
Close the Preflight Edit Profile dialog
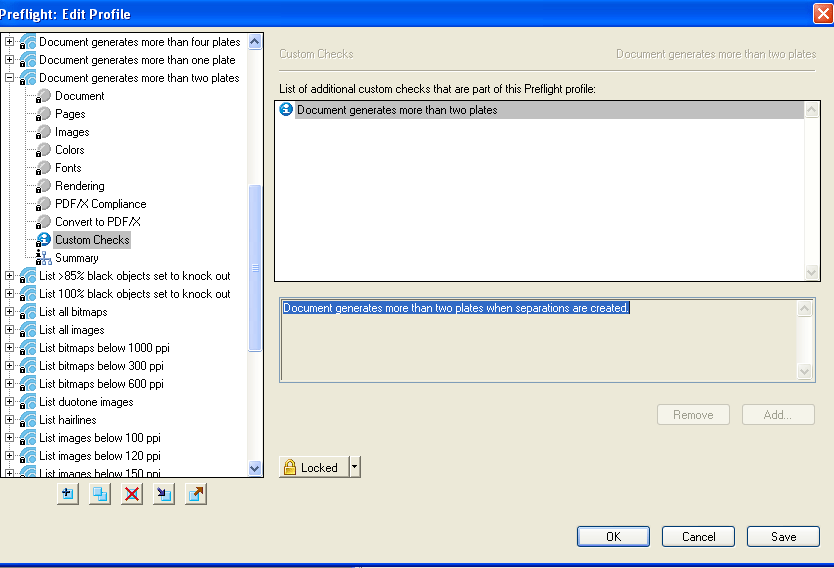click(823, 13)
